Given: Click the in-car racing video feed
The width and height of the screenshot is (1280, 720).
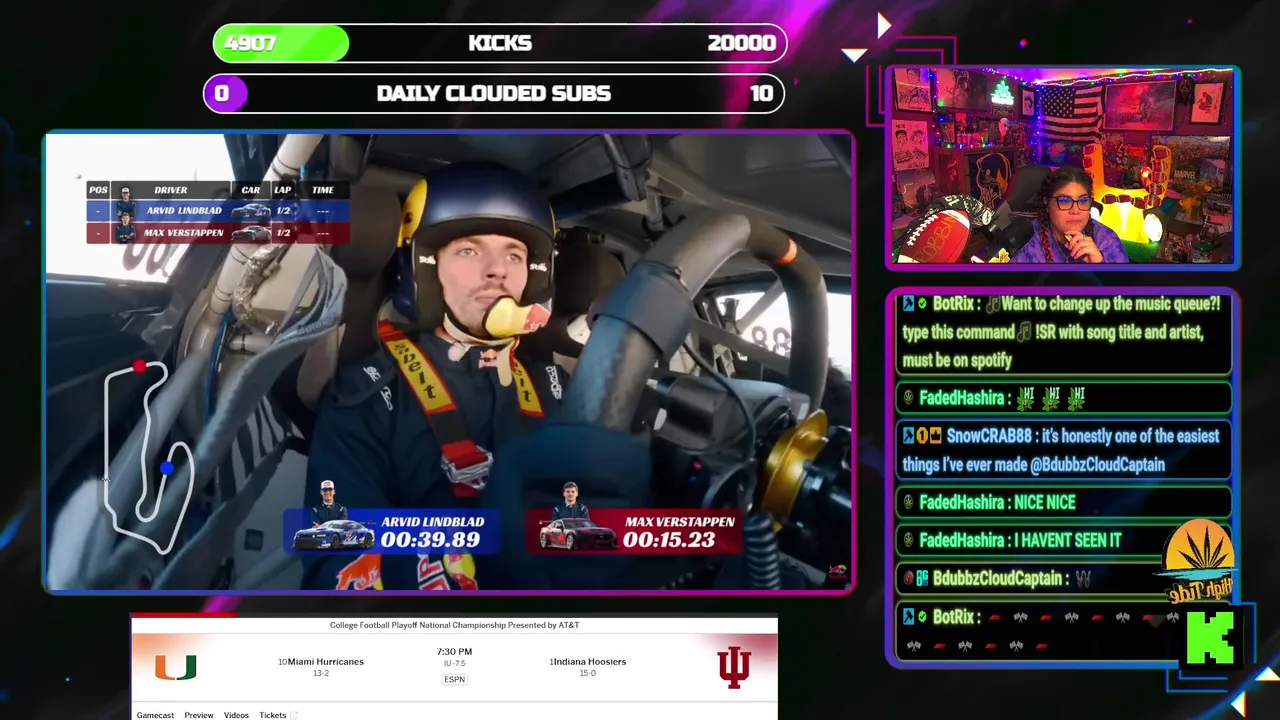Looking at the screenshot, I should click(x=449, y=362).
